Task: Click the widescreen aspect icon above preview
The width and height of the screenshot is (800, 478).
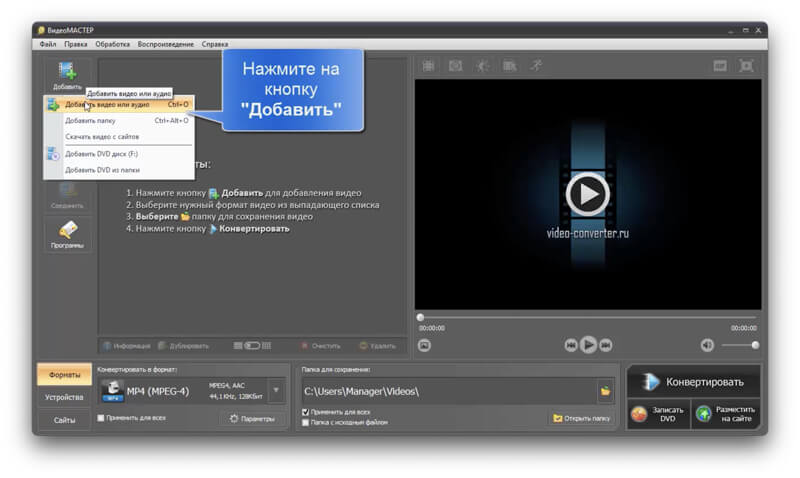Action: (720, 65)
